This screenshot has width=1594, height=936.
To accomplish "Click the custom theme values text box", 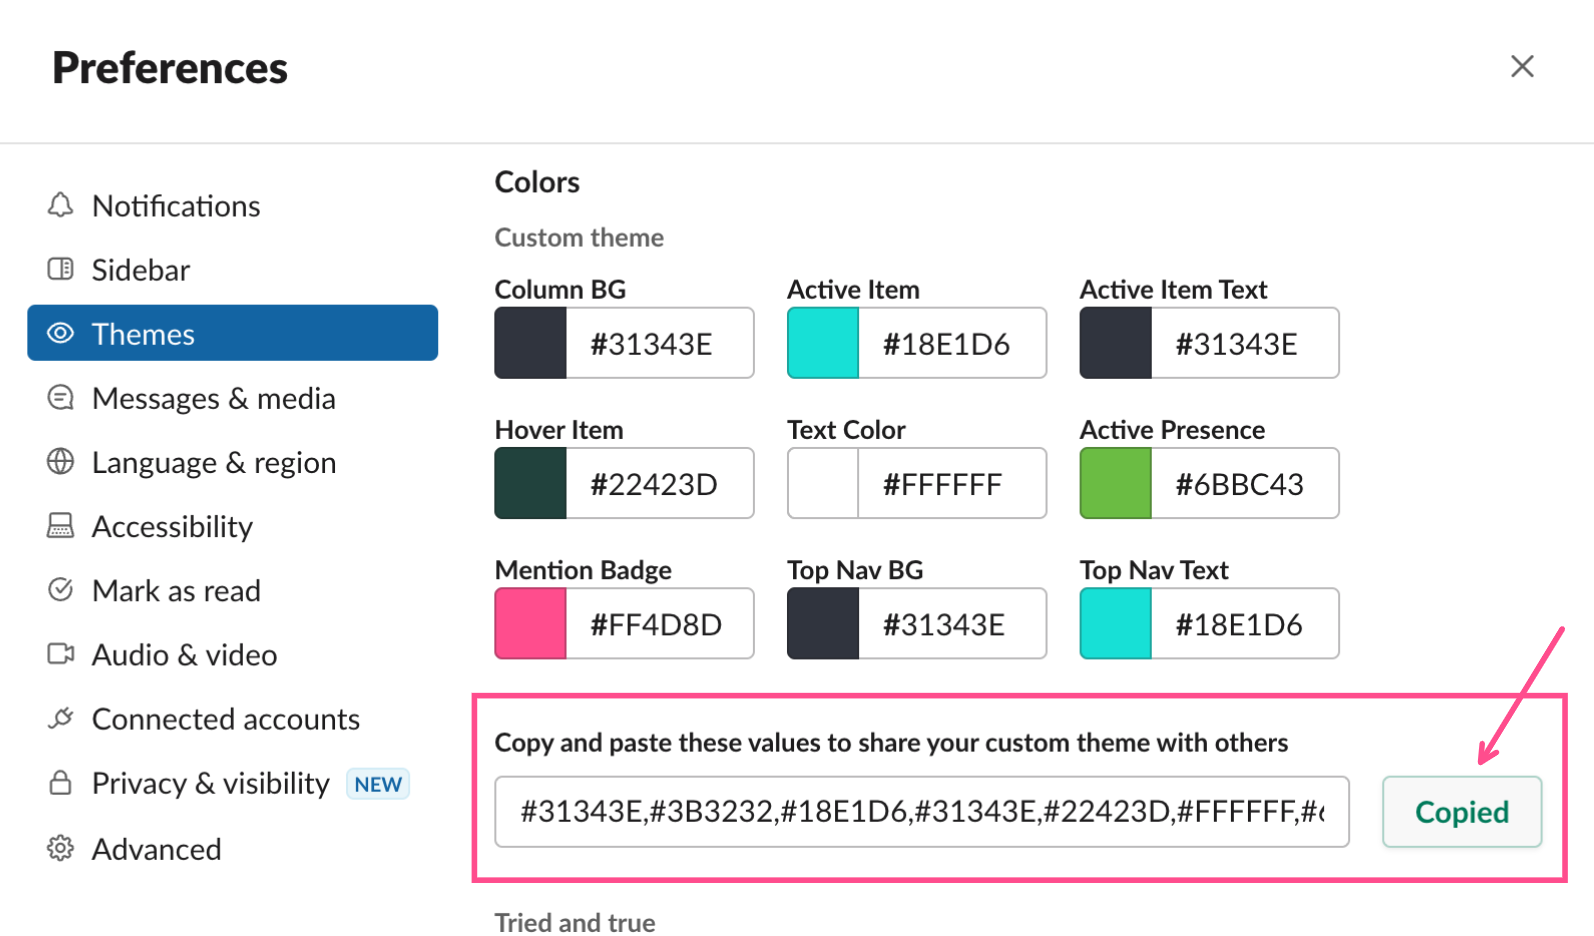I will (921, 811).
